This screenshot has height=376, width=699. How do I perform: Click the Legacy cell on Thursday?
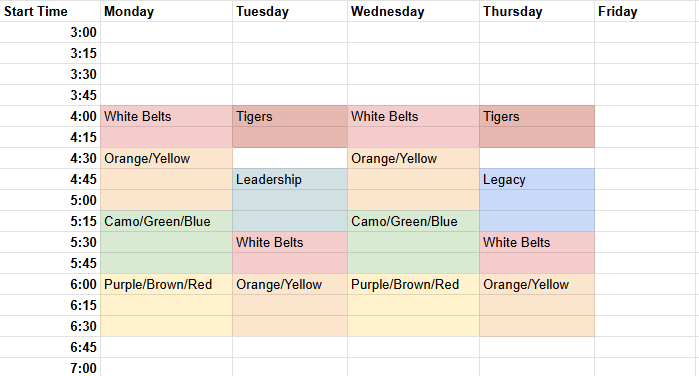[x=537, y=179]
